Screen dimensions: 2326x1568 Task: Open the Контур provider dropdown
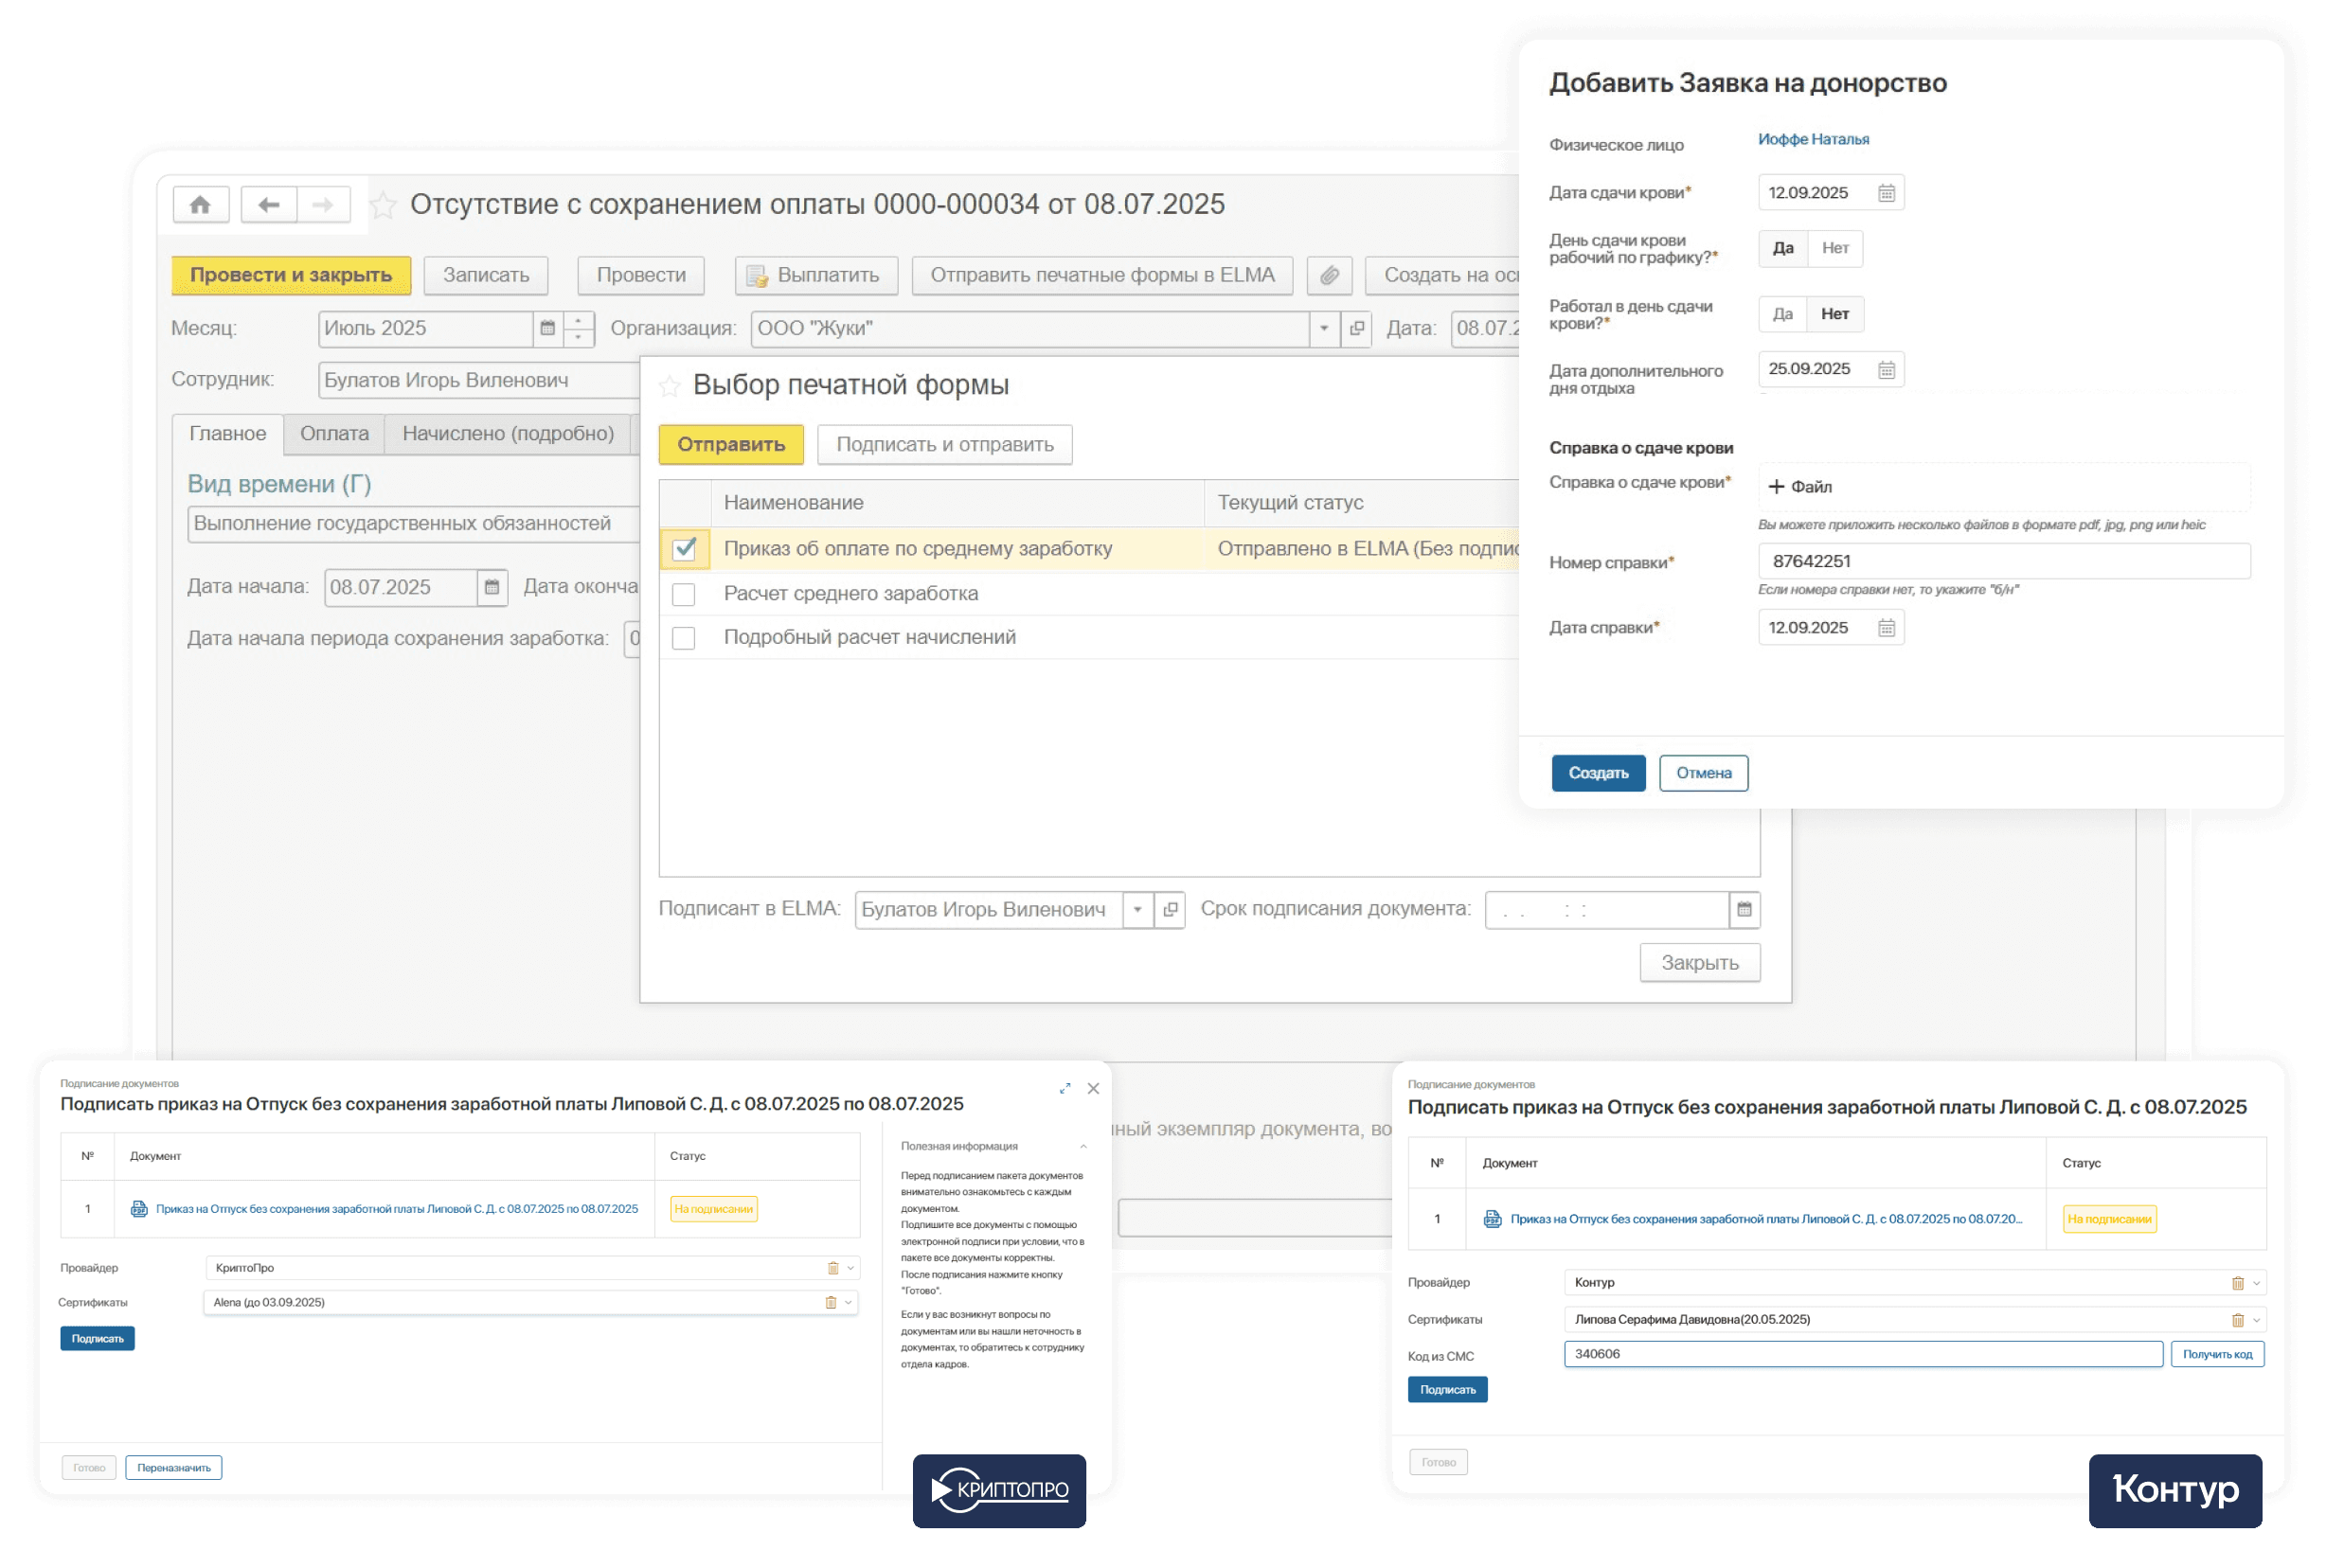tap(2256, 1283)
